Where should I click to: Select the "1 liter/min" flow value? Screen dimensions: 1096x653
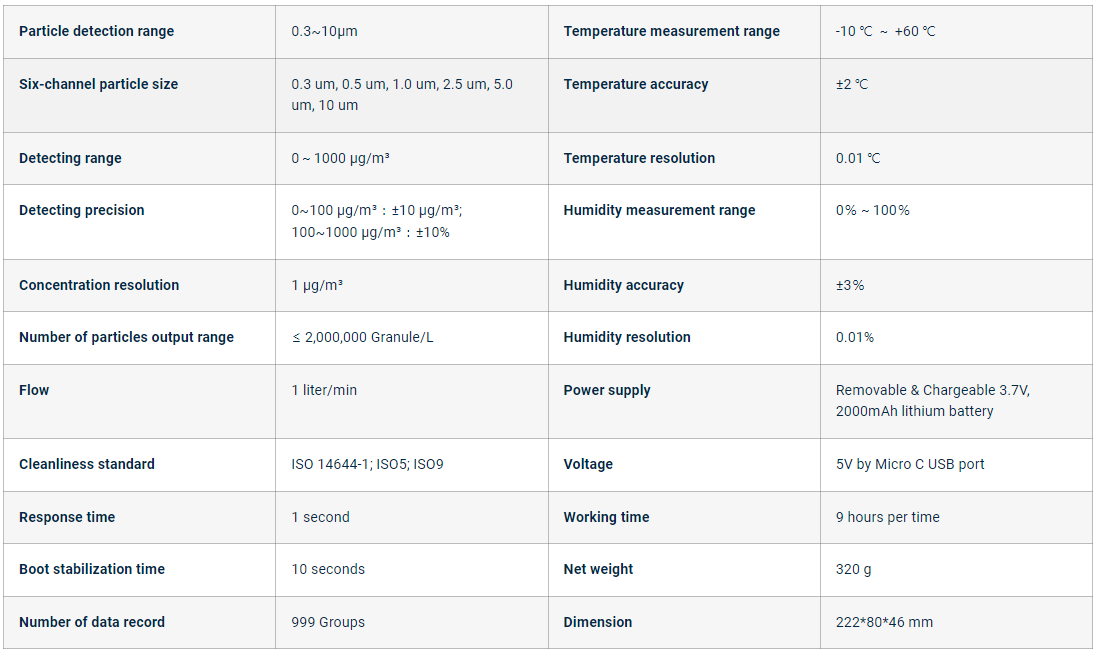click(324, 390)
